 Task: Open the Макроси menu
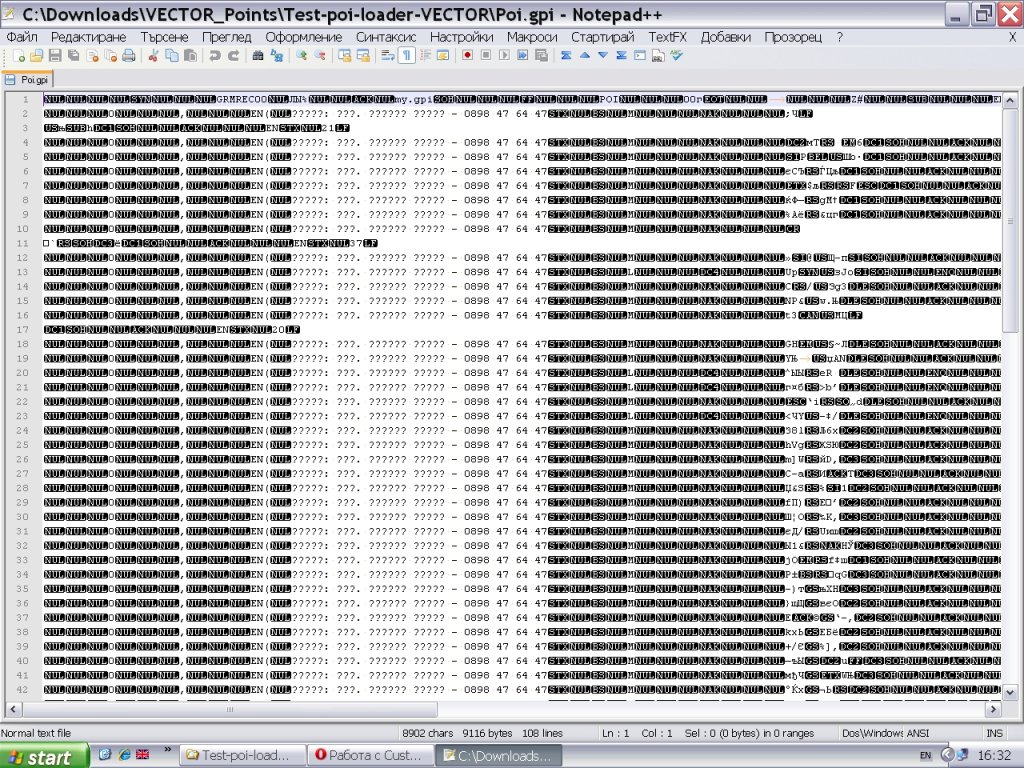click(532, 37)
